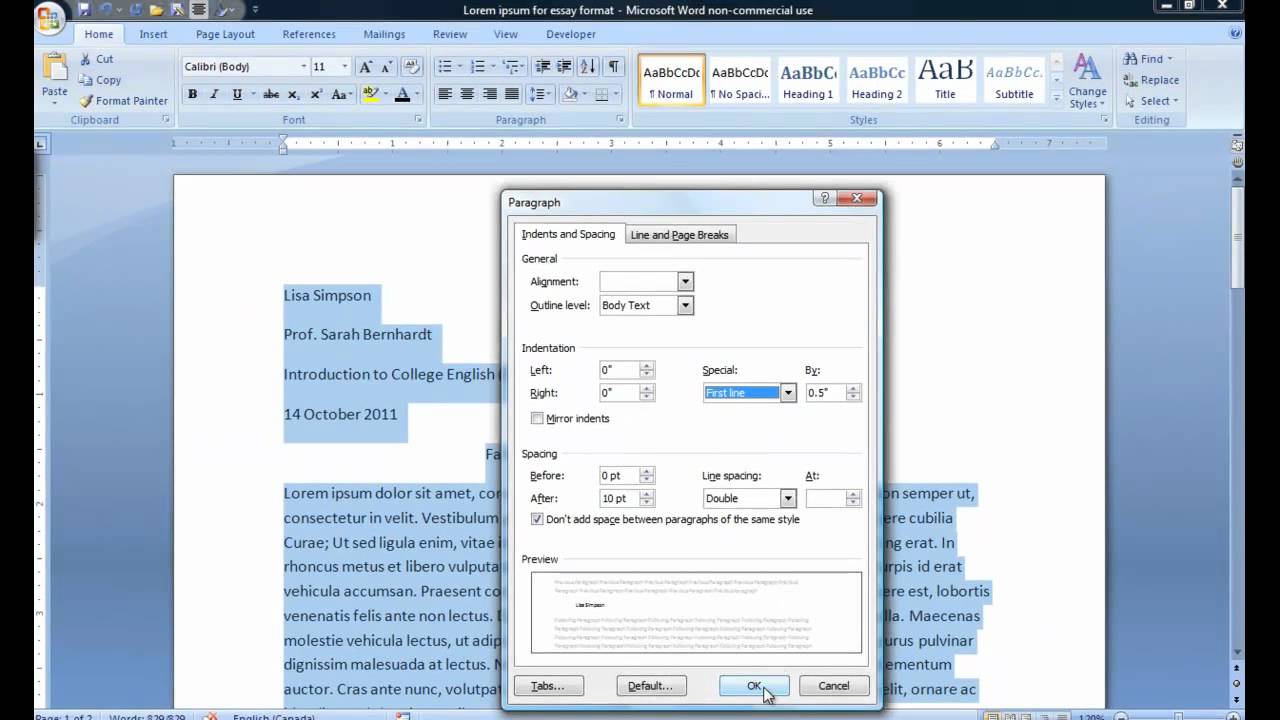Toggle Underline formatting

pos(237,95)
